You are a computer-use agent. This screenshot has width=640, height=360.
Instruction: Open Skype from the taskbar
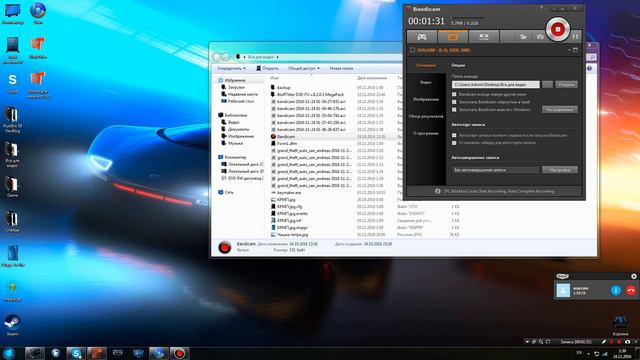pyautogui.click(x=76, y=353)
